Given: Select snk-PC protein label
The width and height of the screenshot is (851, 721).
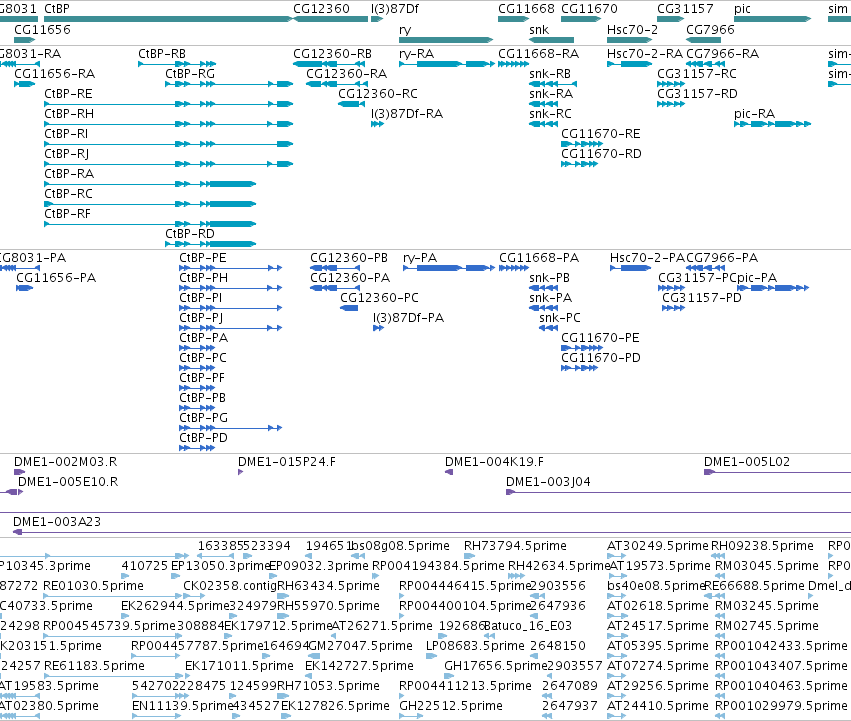Looking at the screenshot, I should [x=560, y=318].
